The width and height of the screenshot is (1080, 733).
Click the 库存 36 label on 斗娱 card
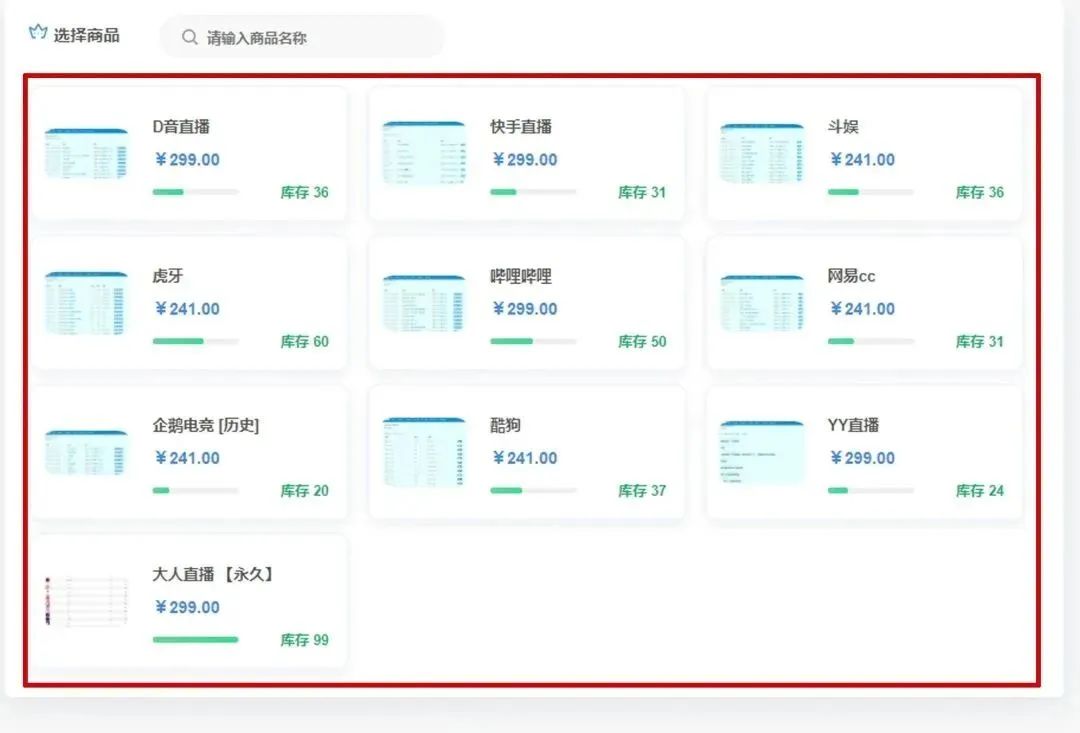[x=978, y=192]
